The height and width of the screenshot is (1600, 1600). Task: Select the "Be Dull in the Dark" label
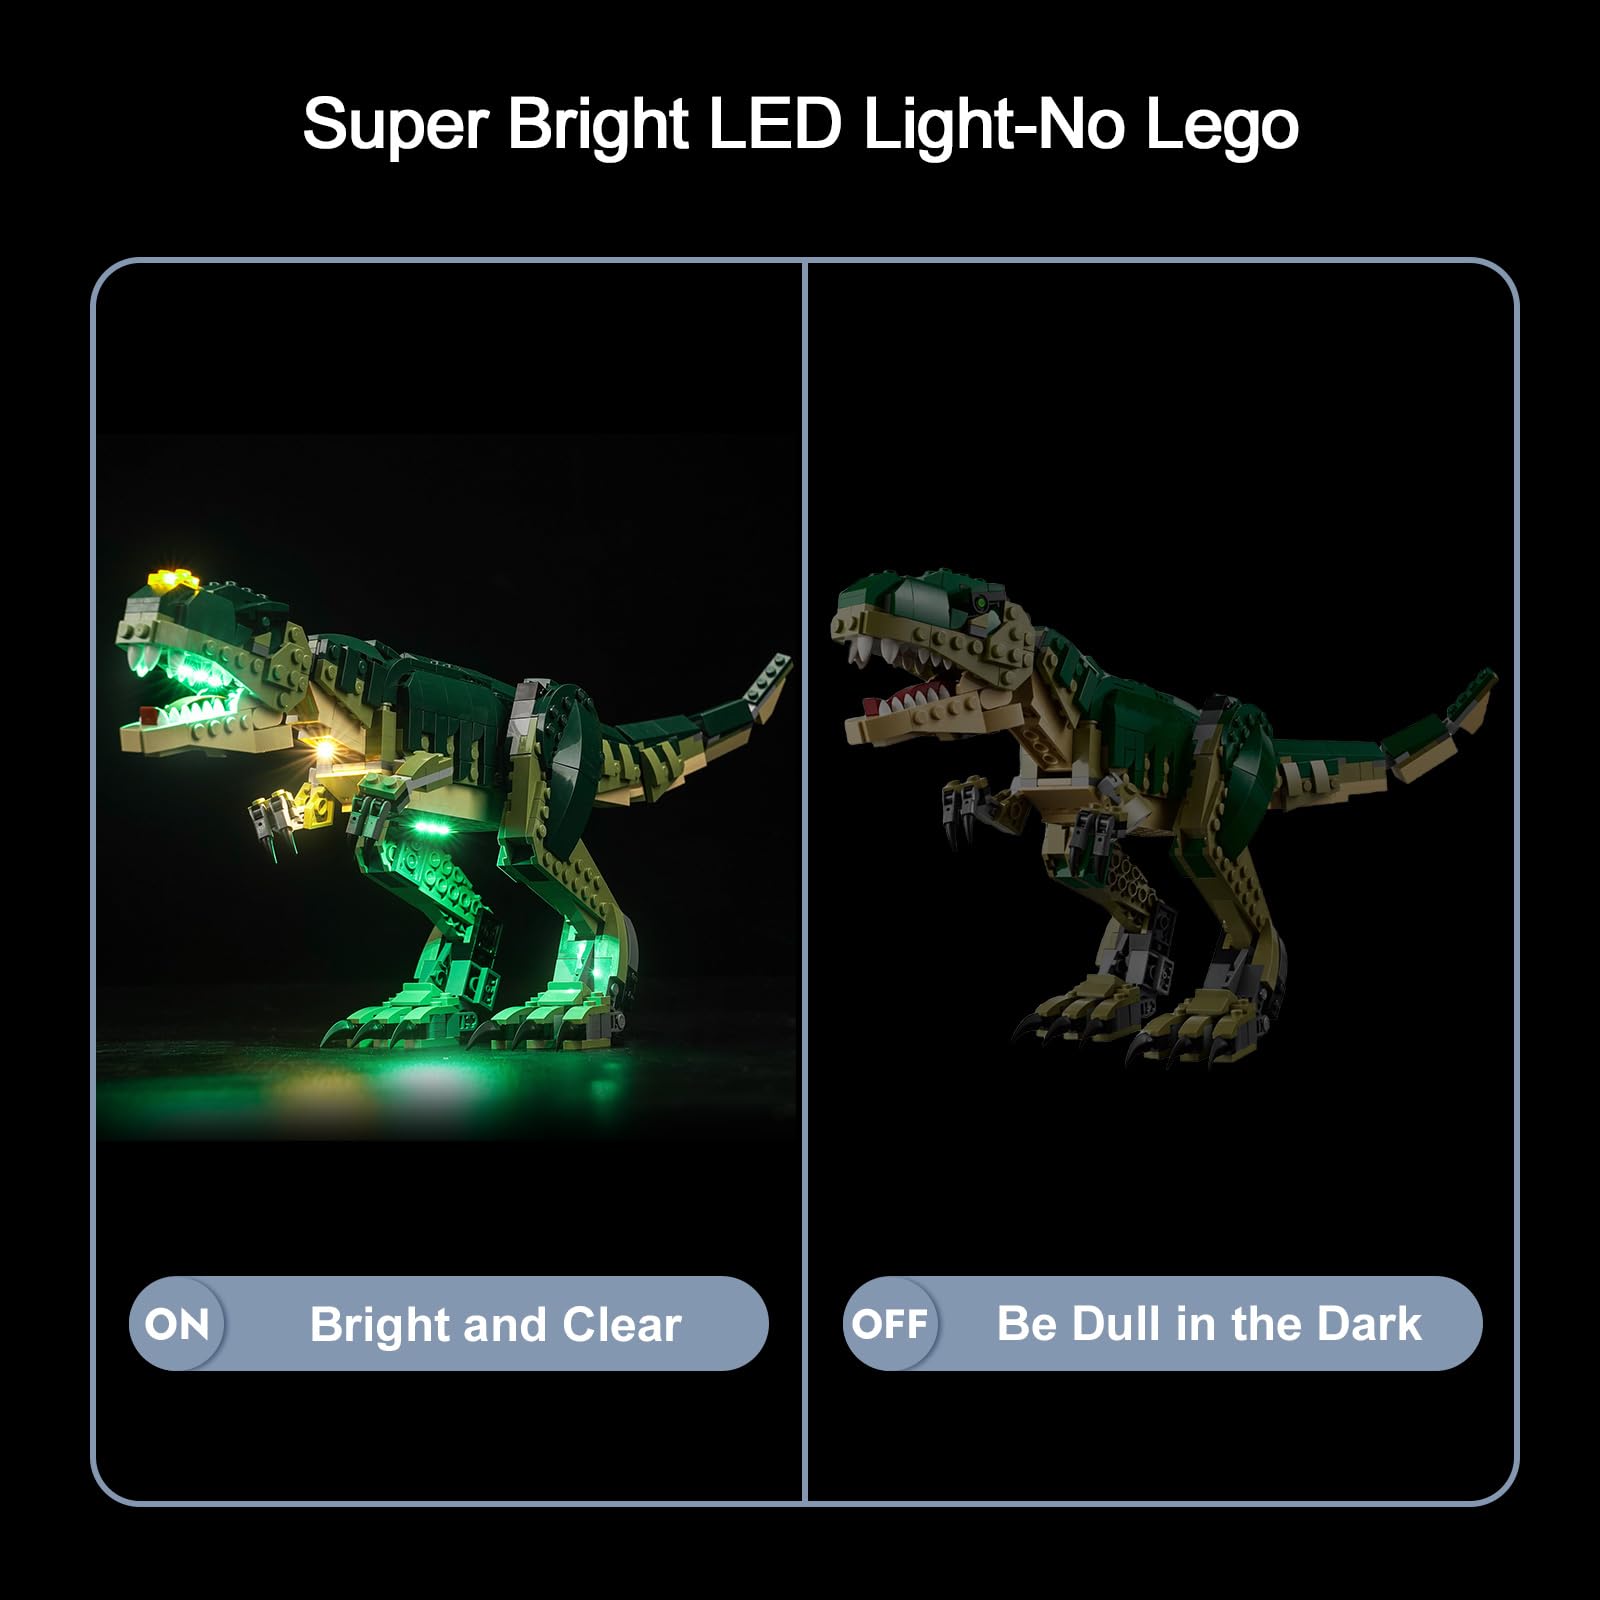(x=1209, y=1324)
